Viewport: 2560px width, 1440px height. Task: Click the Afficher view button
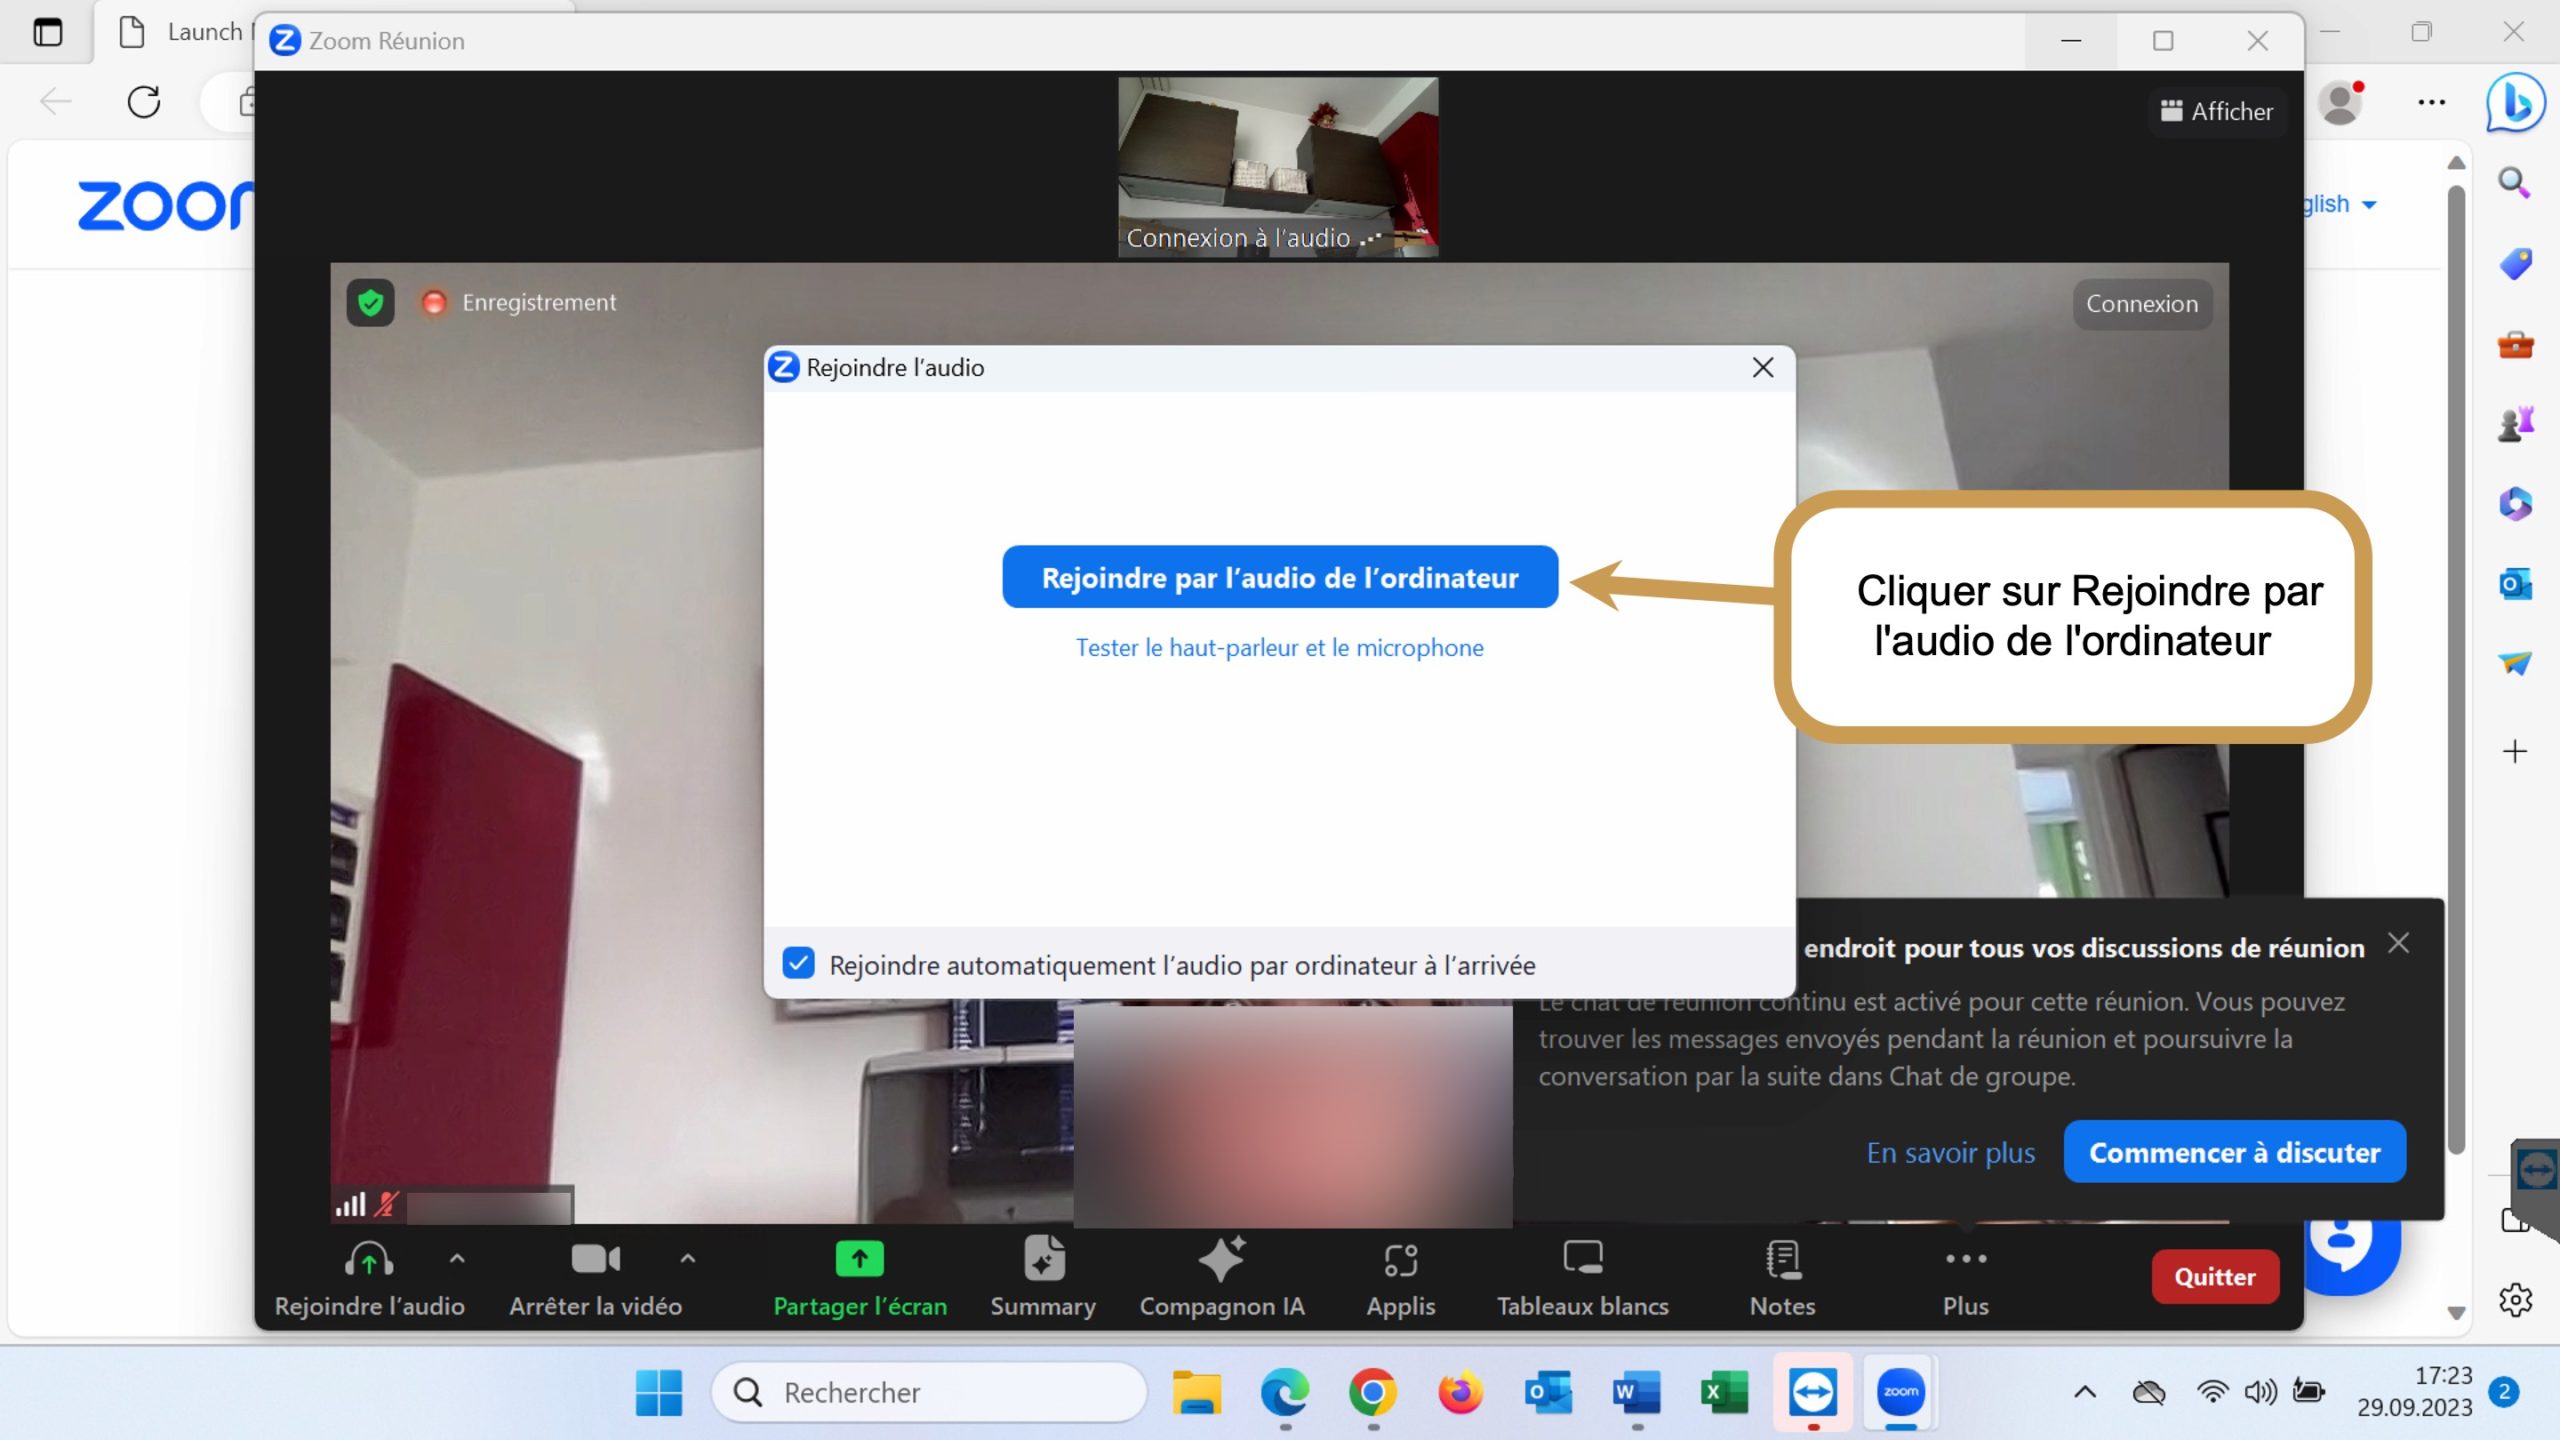click(2217, 111)
